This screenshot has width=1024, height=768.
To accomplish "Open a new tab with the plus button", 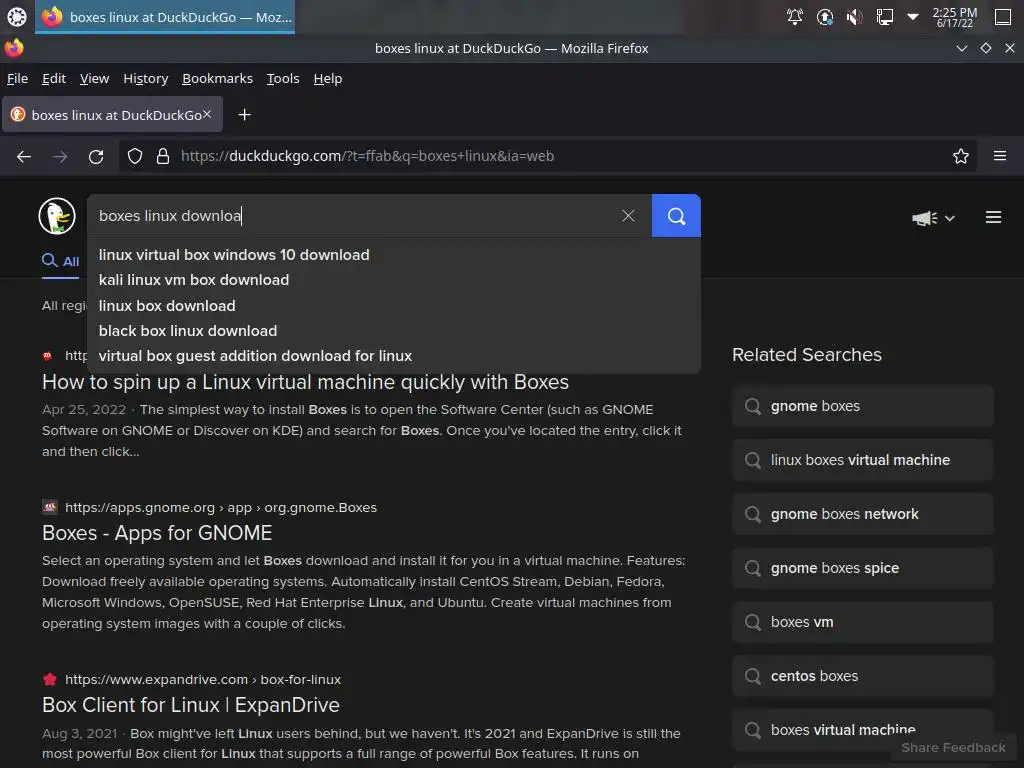I will click(x=244, y=115).
